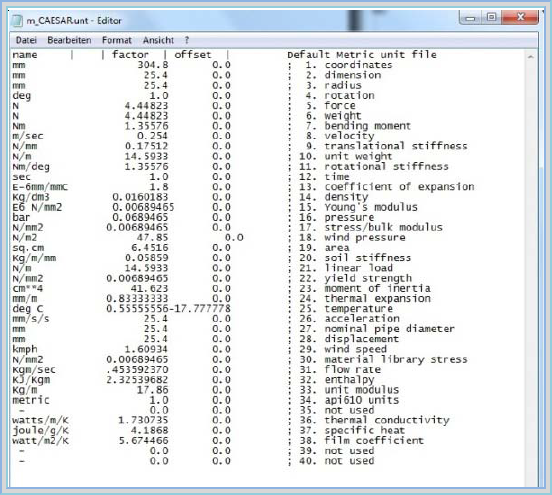This screenshot has height=495, width=552.
Task: Click the factor value 0.0160183
Action: point(140,197)
